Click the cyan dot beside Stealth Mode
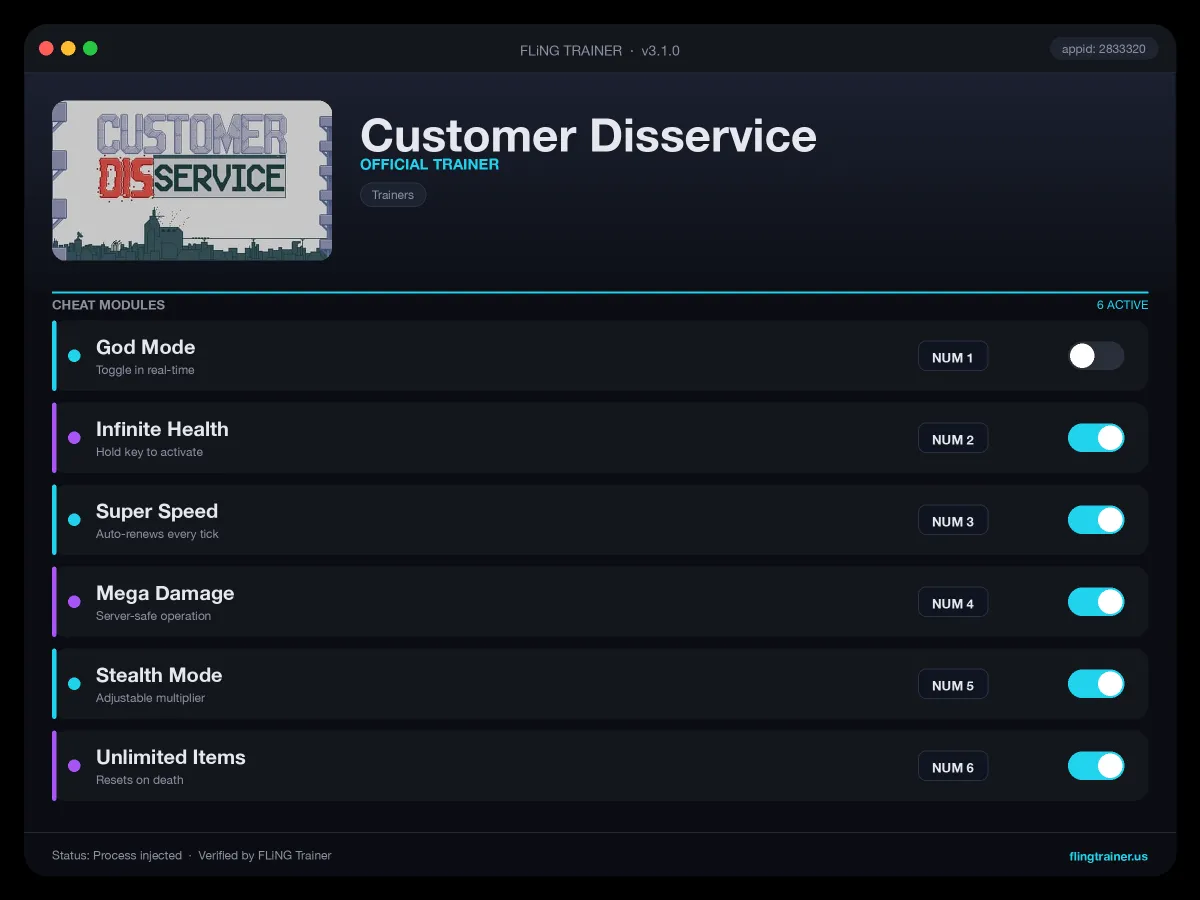 click(74, 684)
